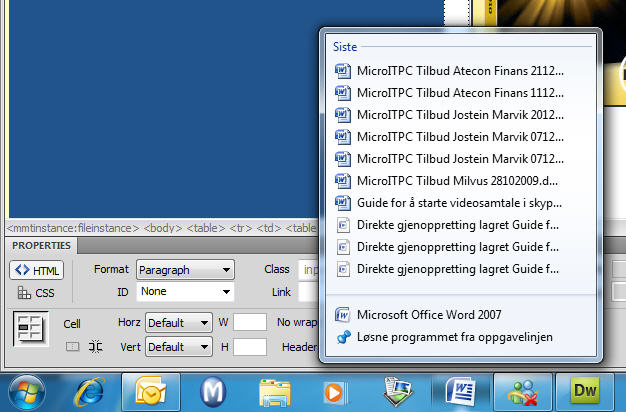The width and height of the screenshot is (626, 412).
Task: Click the document icon of Milvus 28102009
Action: (343, 181)
